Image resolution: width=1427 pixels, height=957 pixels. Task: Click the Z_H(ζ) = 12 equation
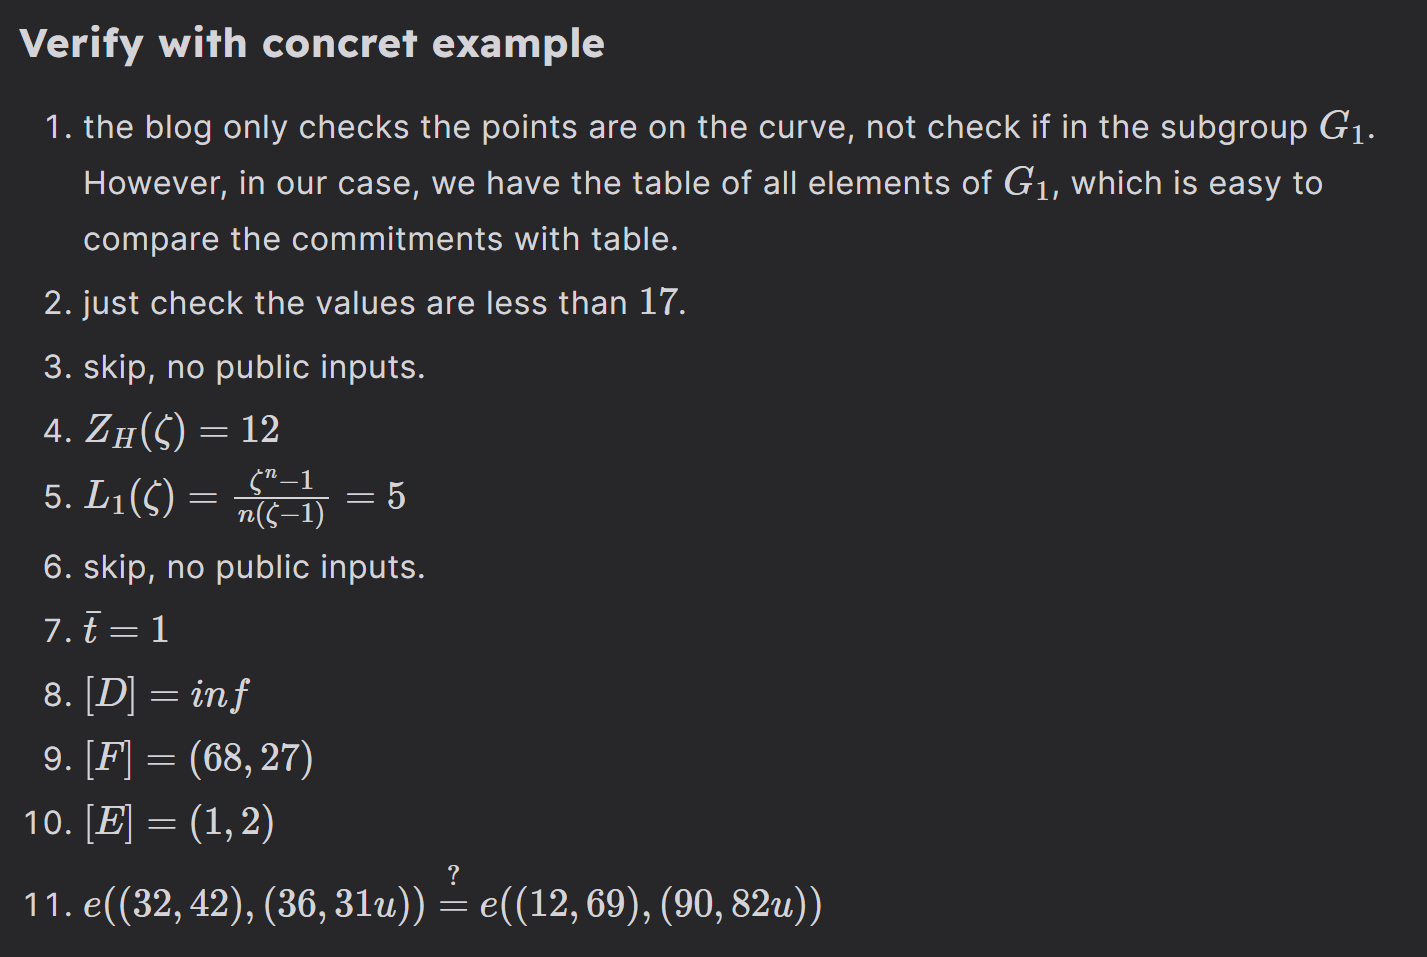(x=182, y=430)
